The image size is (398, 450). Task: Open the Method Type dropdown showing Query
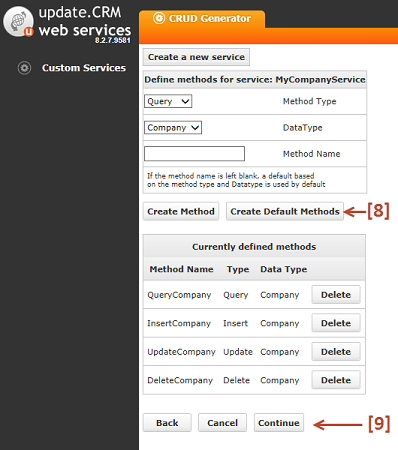coord(168,101)
